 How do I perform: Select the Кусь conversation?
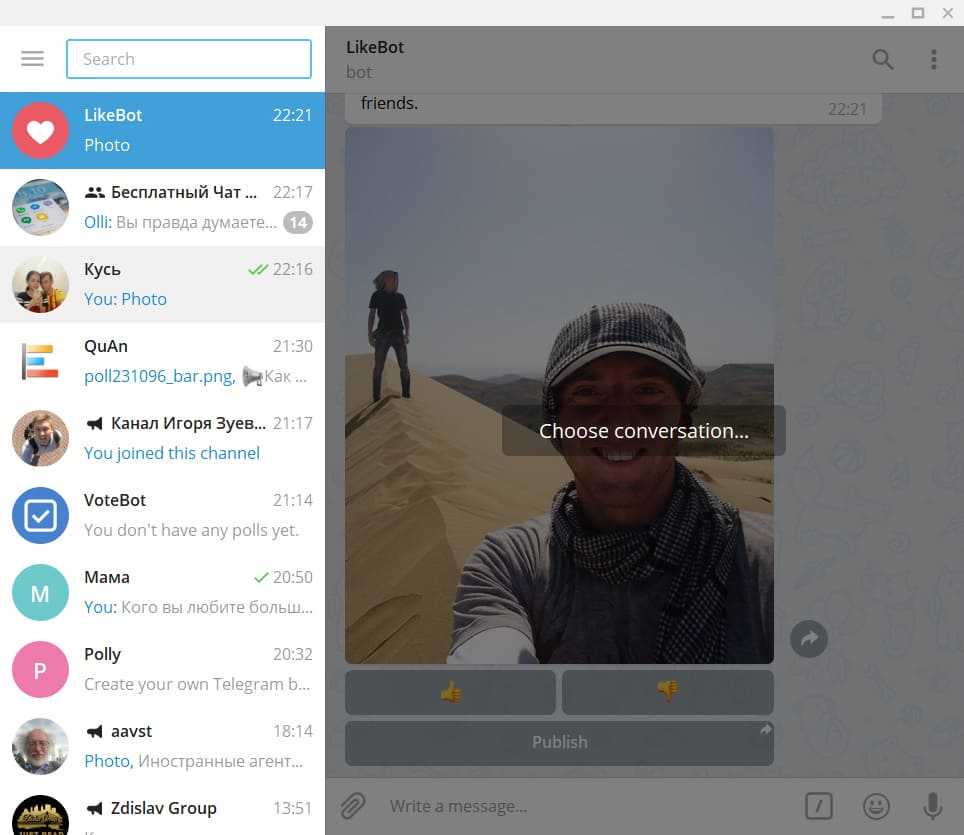point(162,284)
